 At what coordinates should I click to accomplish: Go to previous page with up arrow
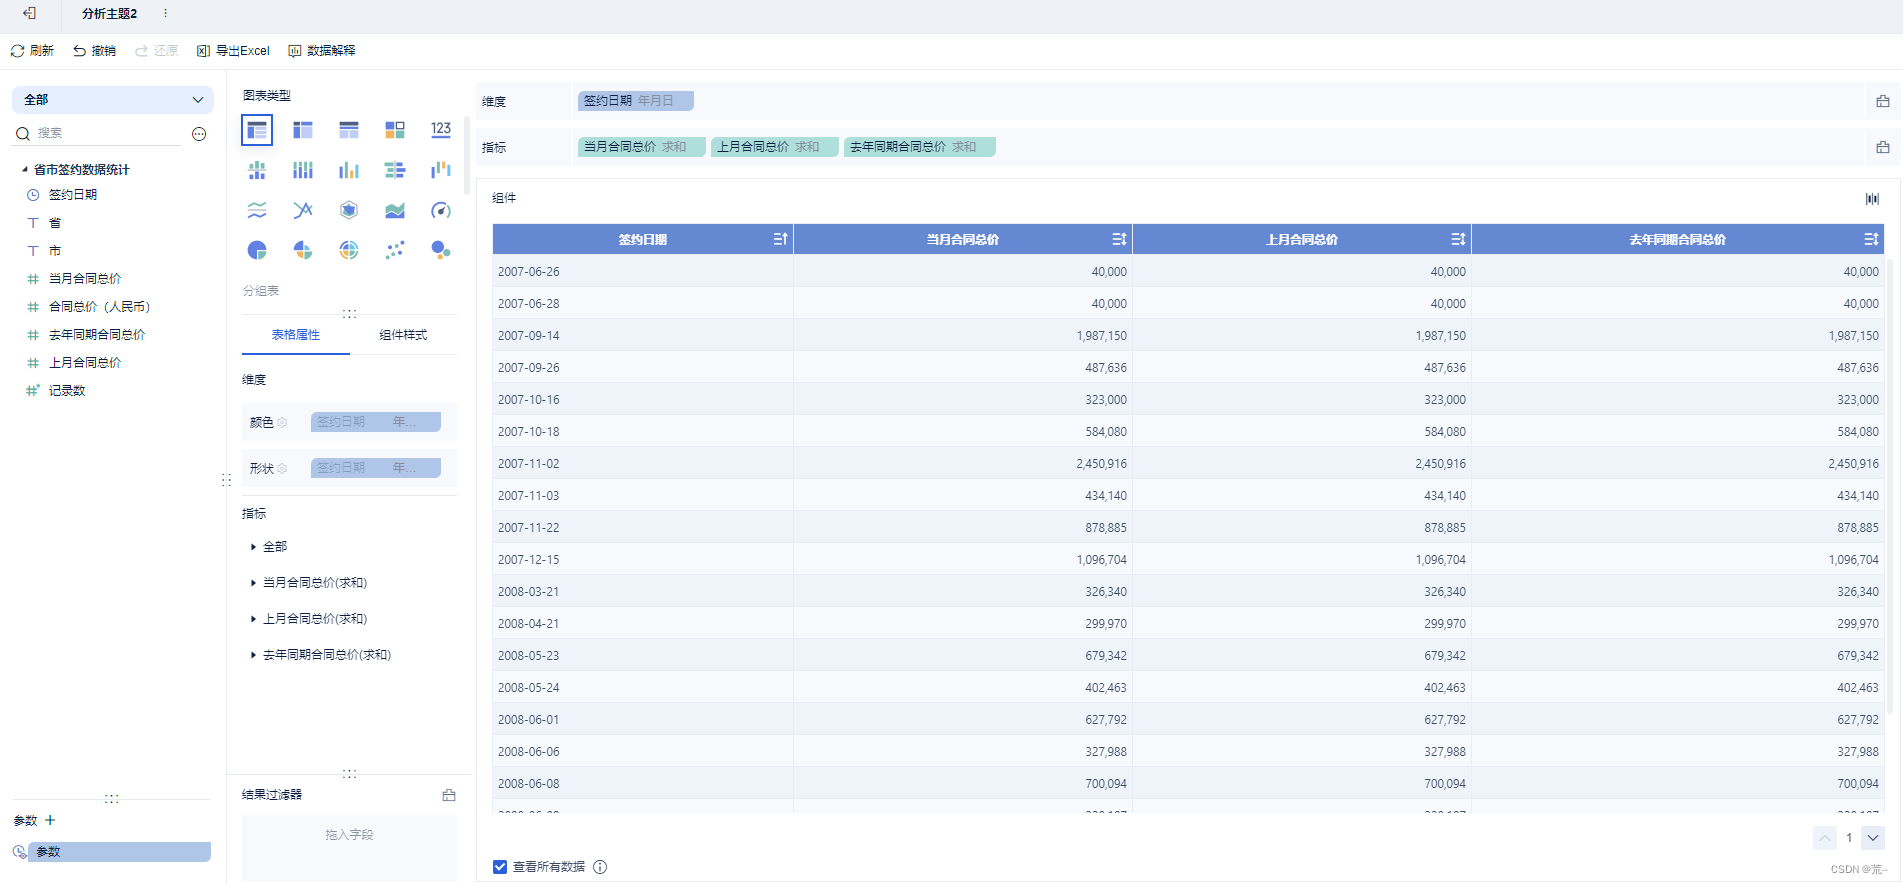1825,838
